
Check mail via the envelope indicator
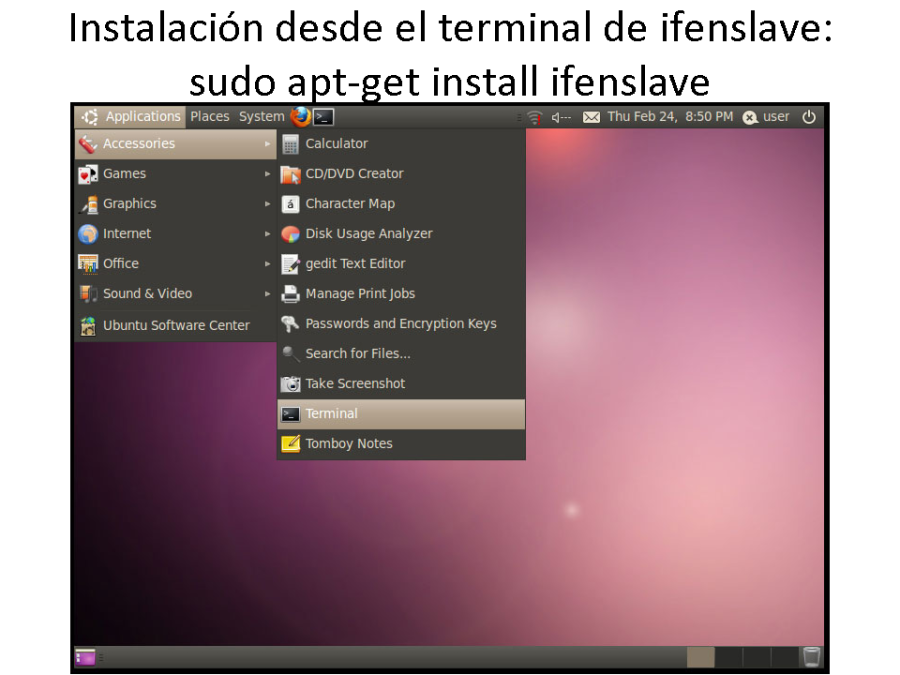click(591, 116)
